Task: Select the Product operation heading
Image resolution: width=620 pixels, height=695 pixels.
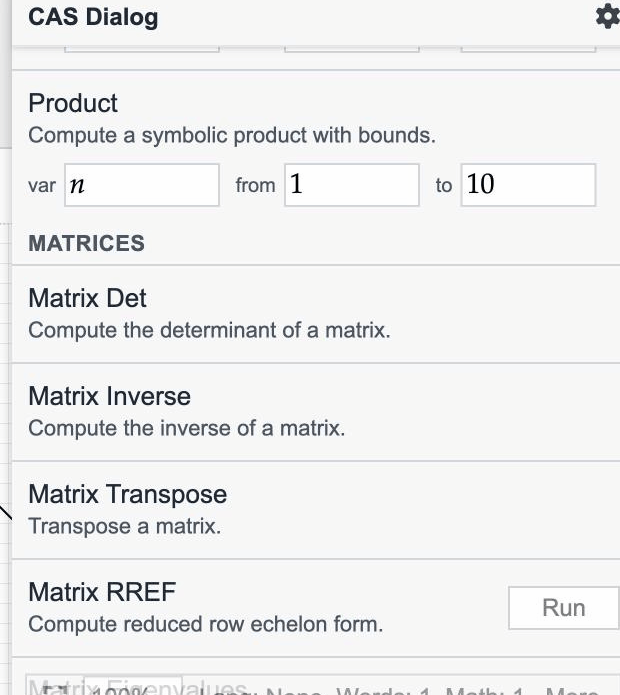Action: pos(73,103)
